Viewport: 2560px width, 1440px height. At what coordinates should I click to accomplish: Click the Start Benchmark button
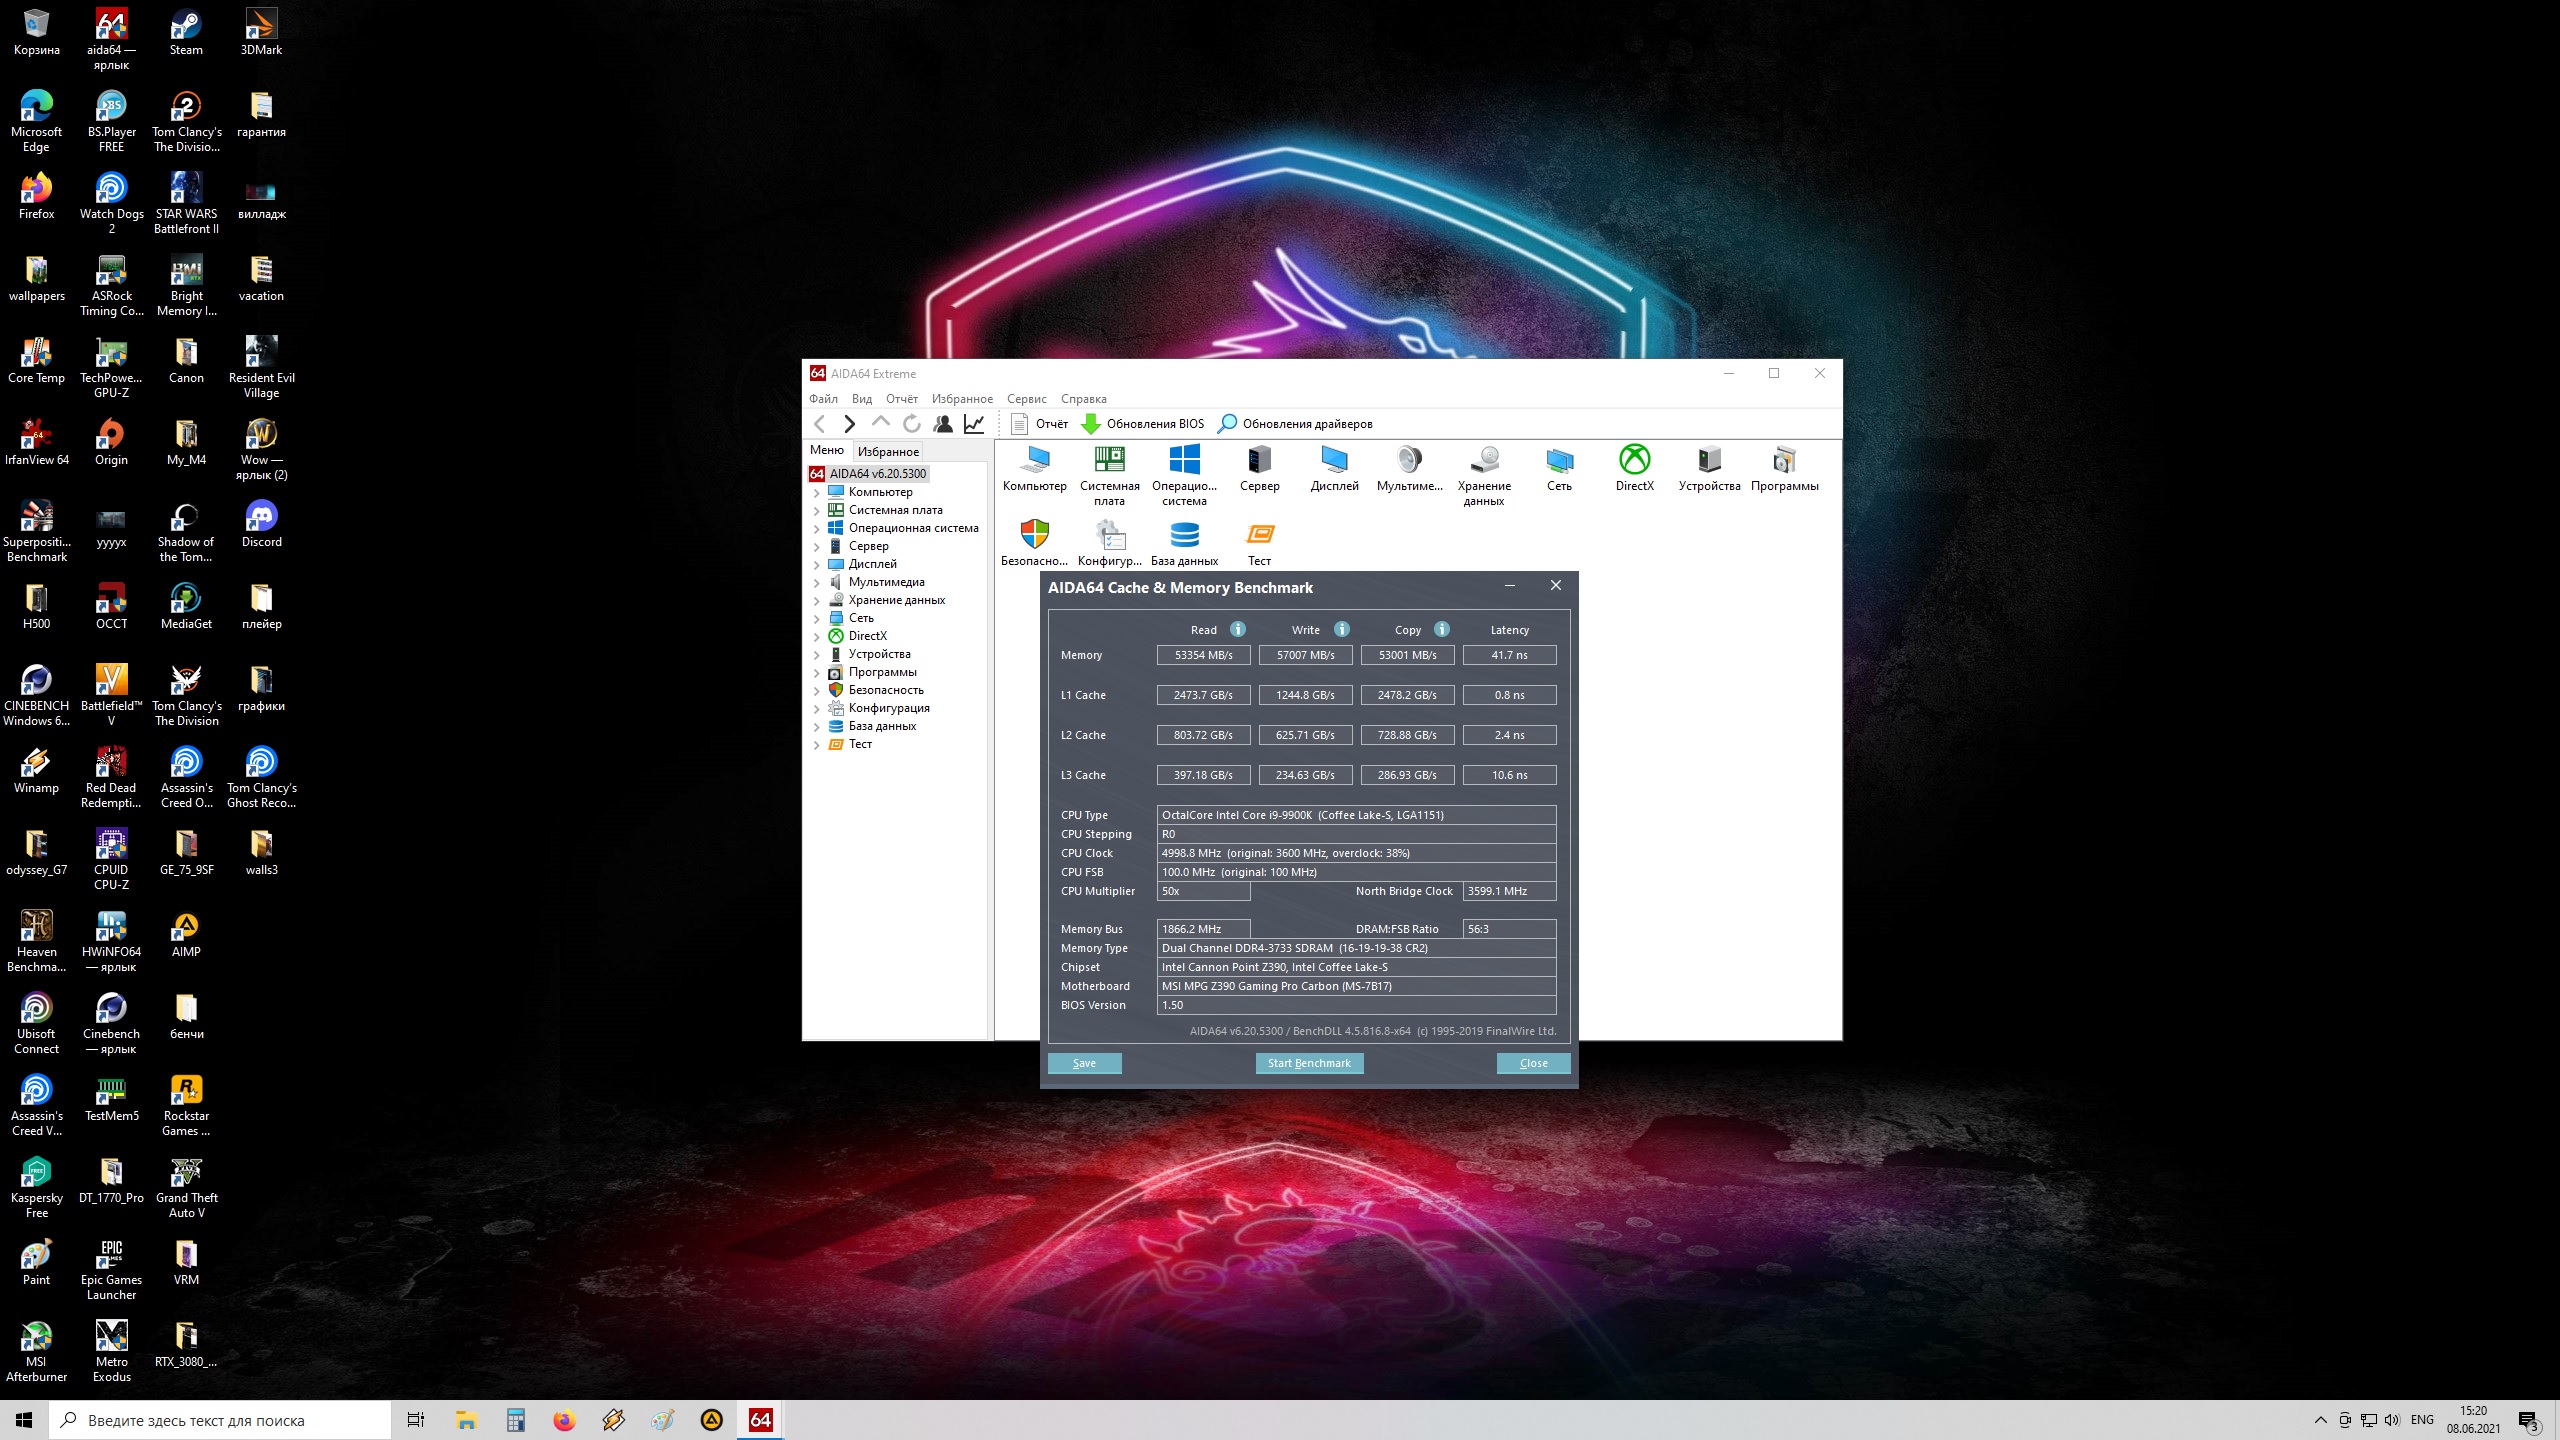click(x=1309, y=1063)
